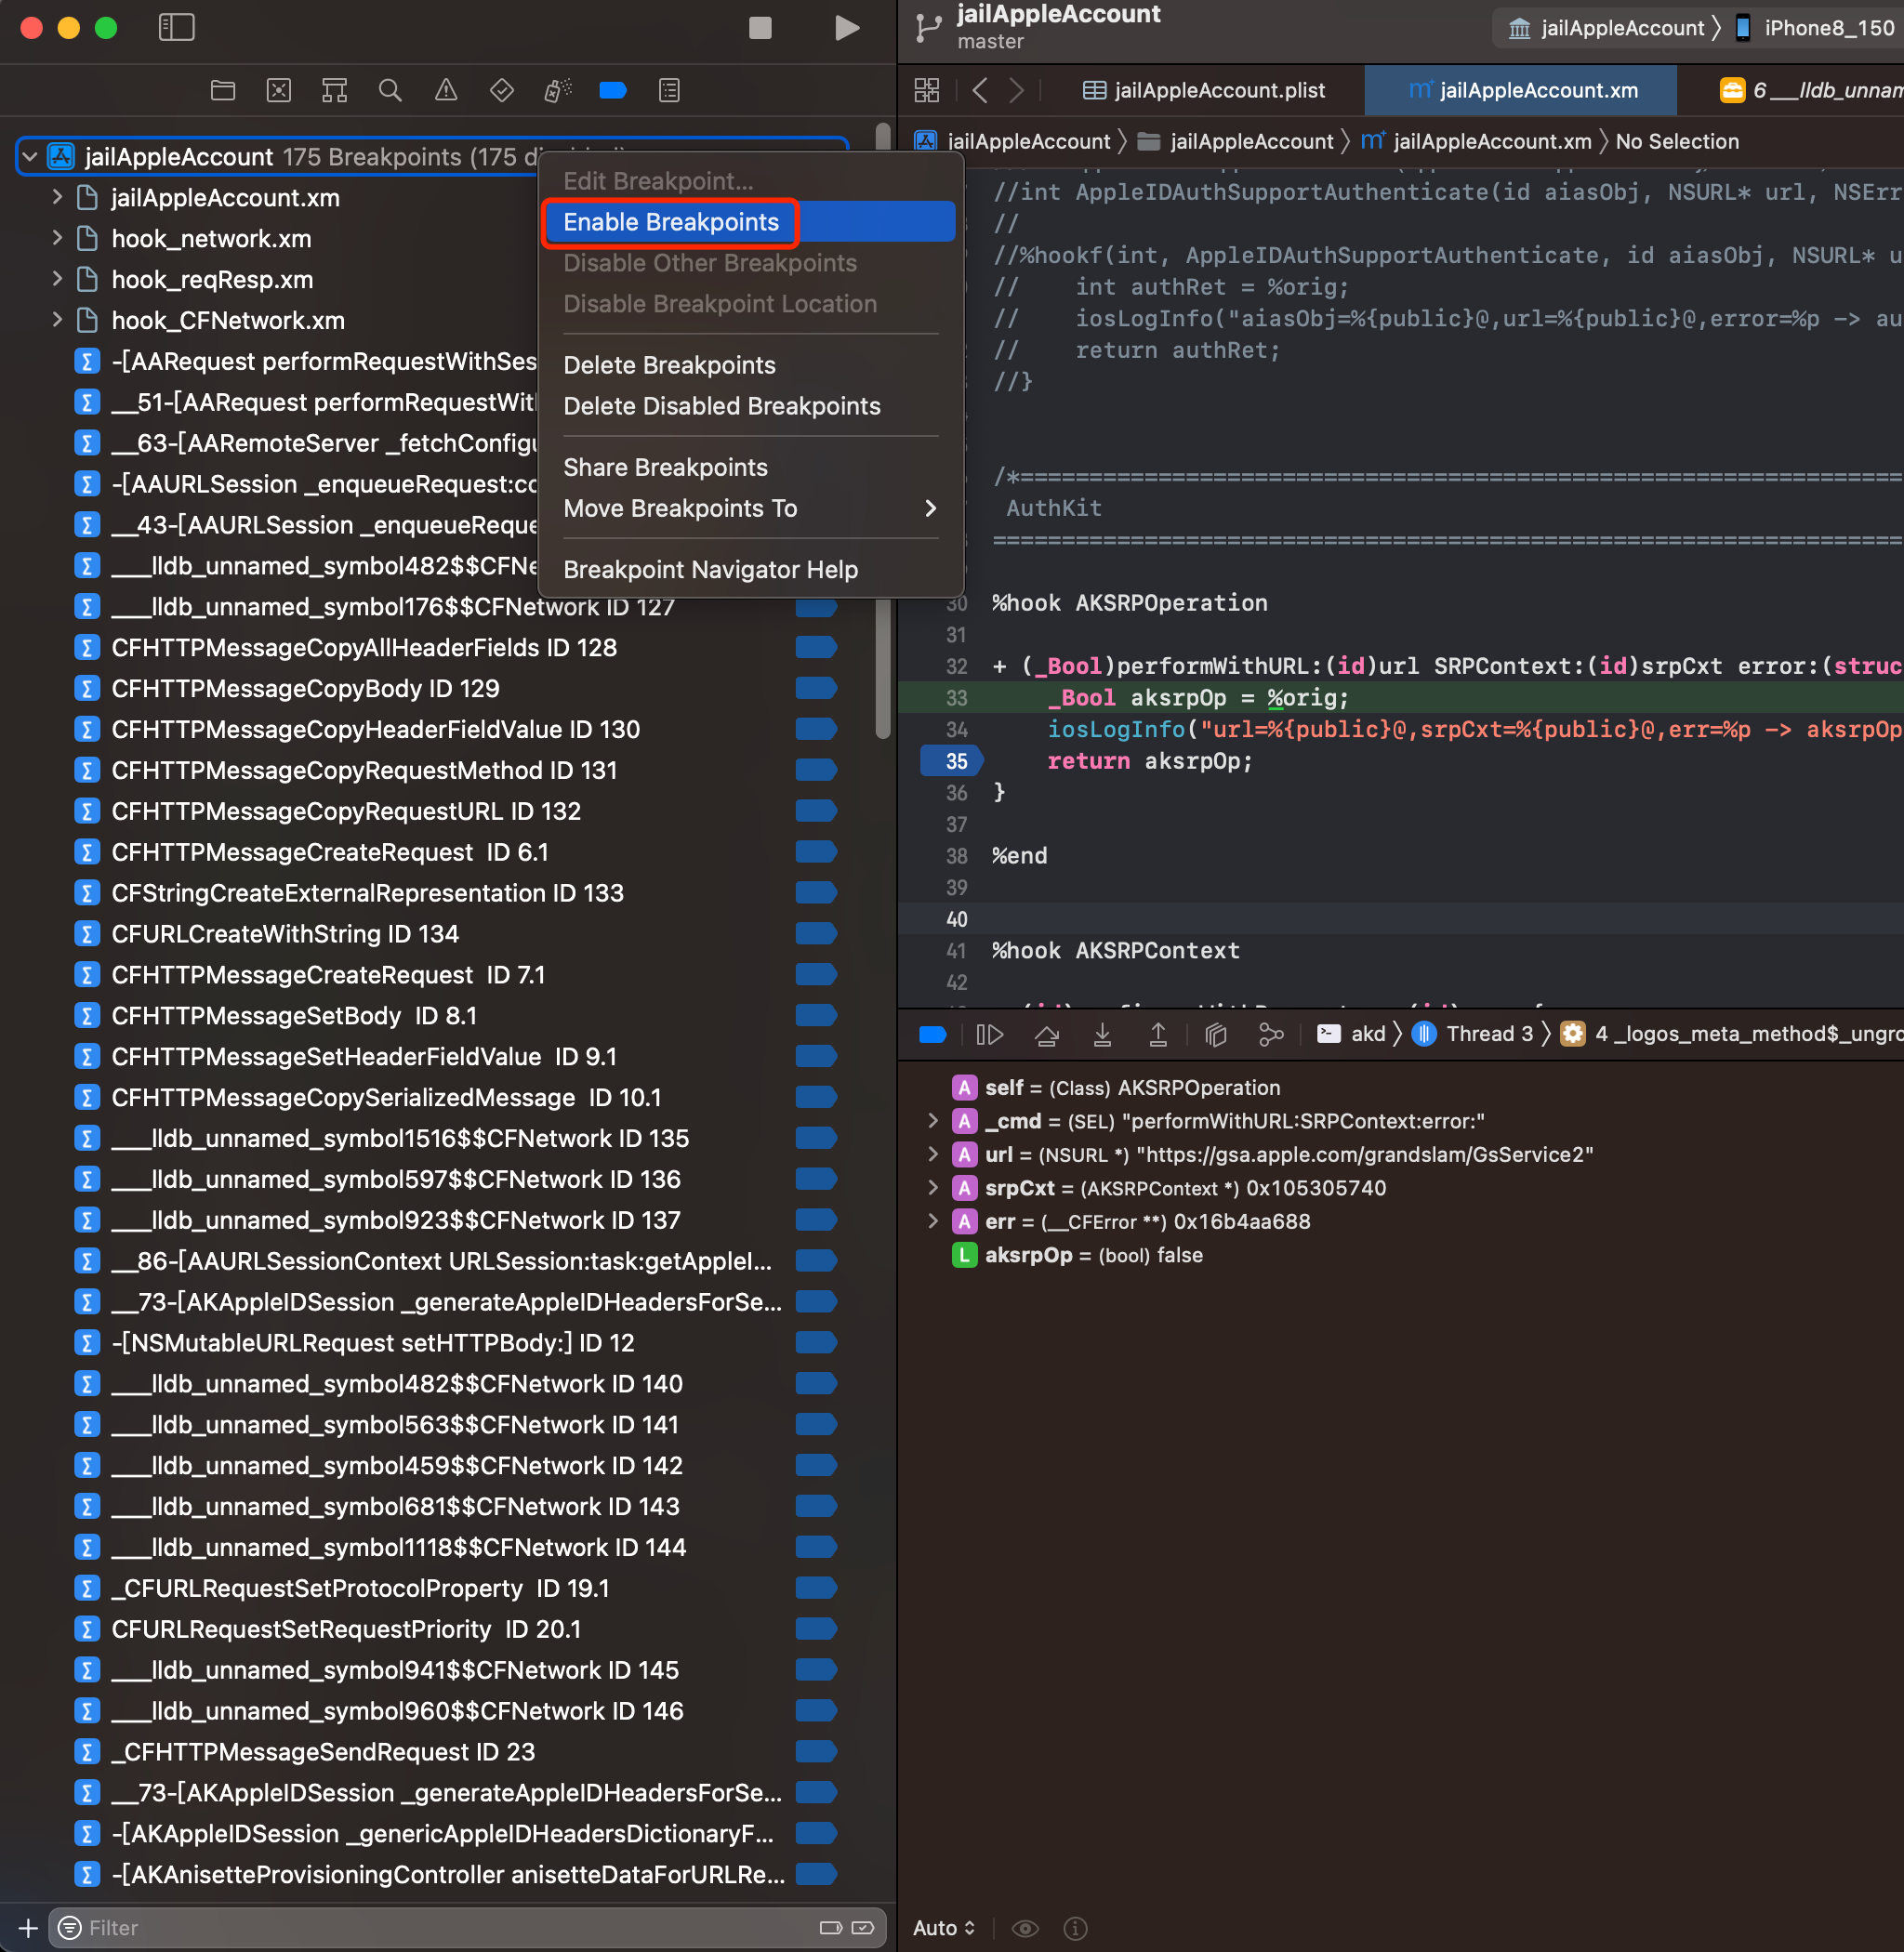This screenshot has width=1904, height=1952.
Task: Choose Delete Breakpoints menu item
Action: coord(748,365)
